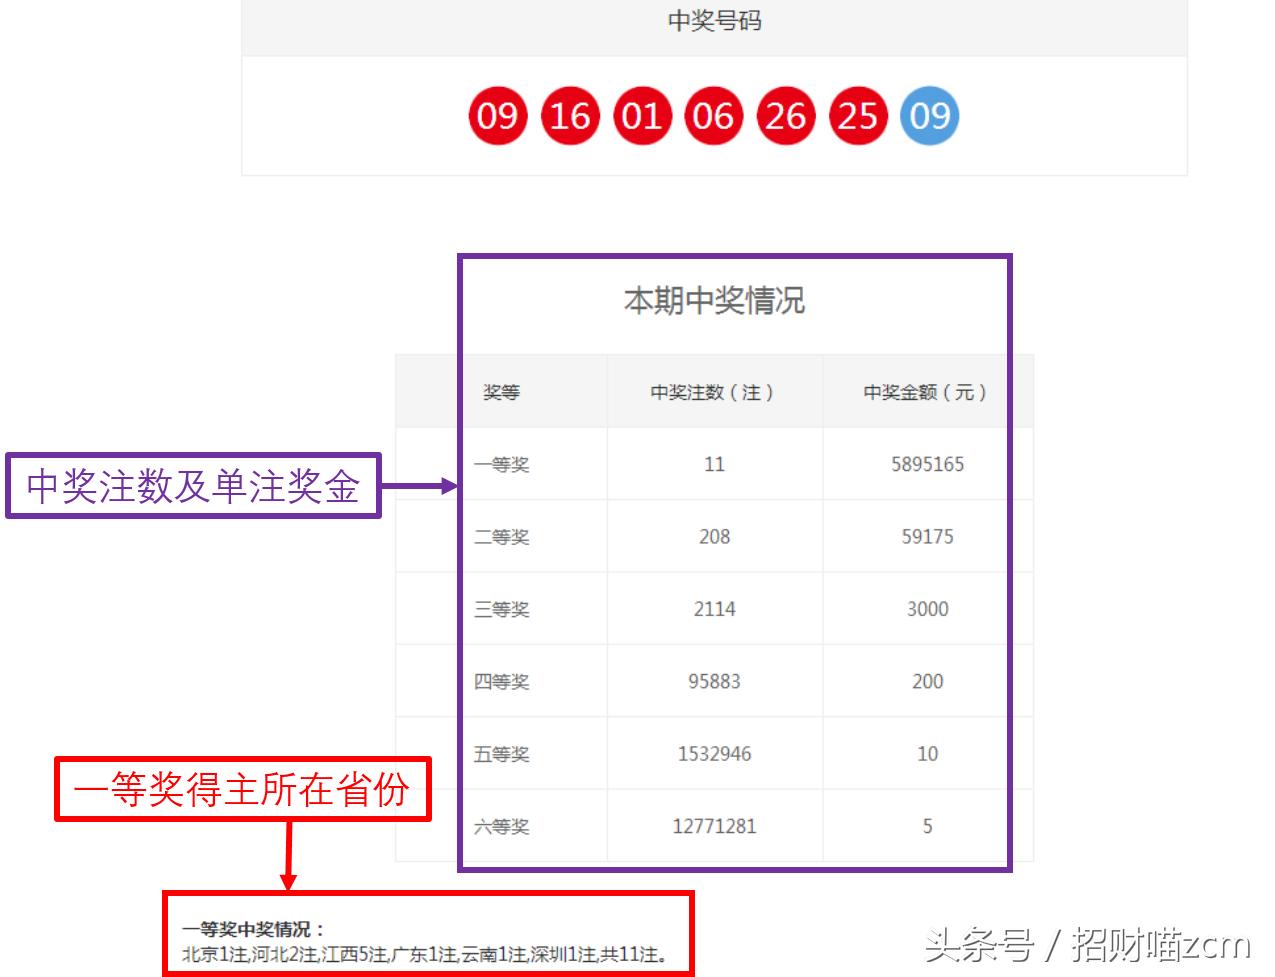Select the red ball numbered 06

(x=714, y=115)
